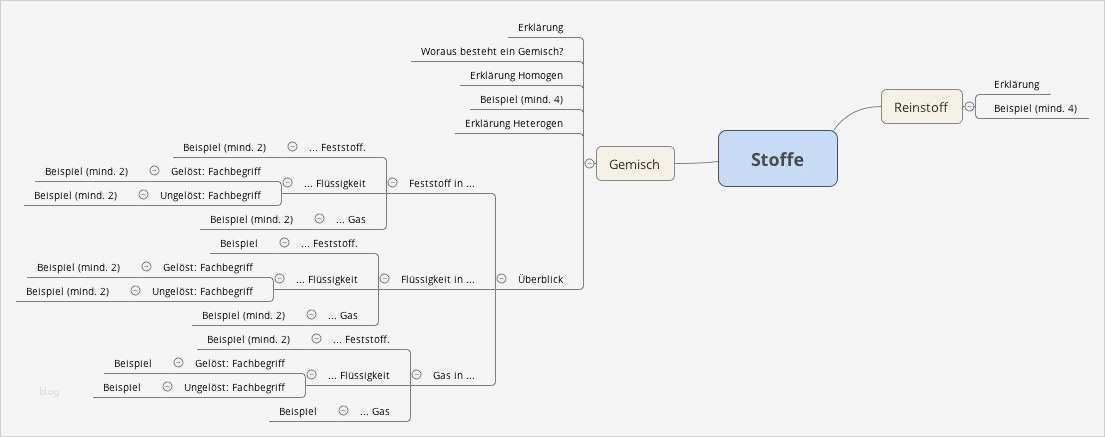Select the Reinstoff node
Image resolution: width=1105 pixels, height=437 pixels.
[921, 106]
